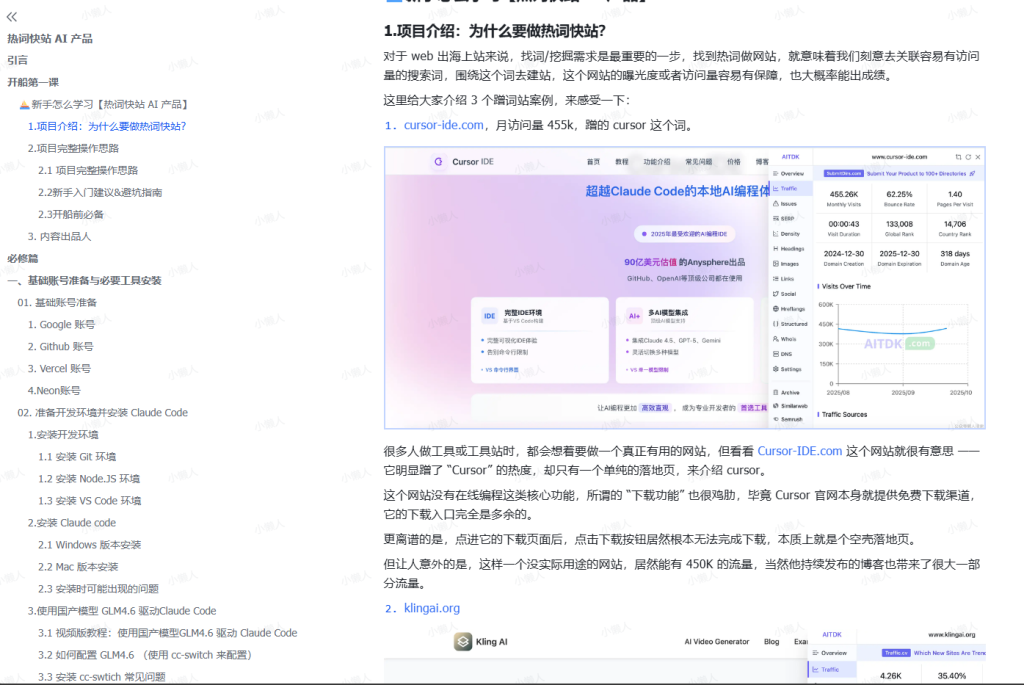Go to '2.3开船前必备' outline item

[71, 214]
